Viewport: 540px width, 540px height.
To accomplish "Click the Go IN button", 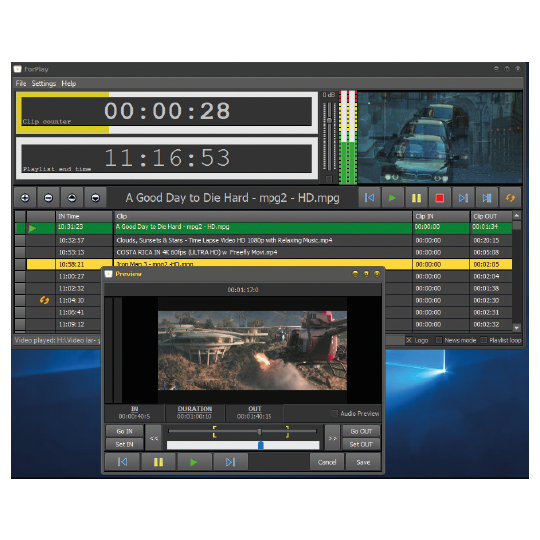I will click(x=124, y=431).
